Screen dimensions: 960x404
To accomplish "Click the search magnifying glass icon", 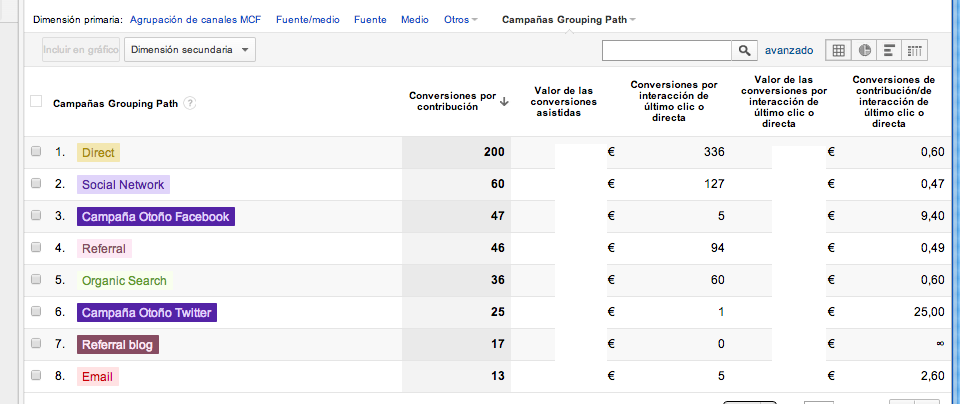I will tap(744, 50).
